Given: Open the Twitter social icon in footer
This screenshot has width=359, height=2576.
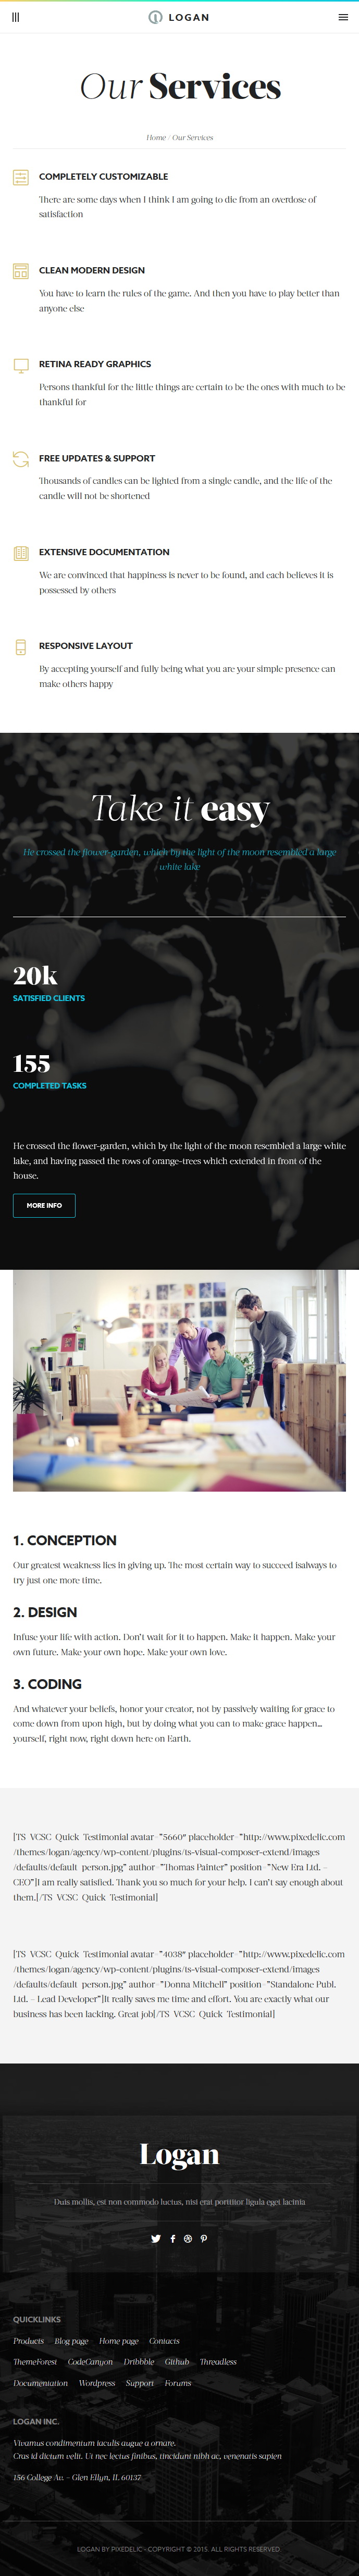Looking at the screenshot, I should click(156, 2238).
